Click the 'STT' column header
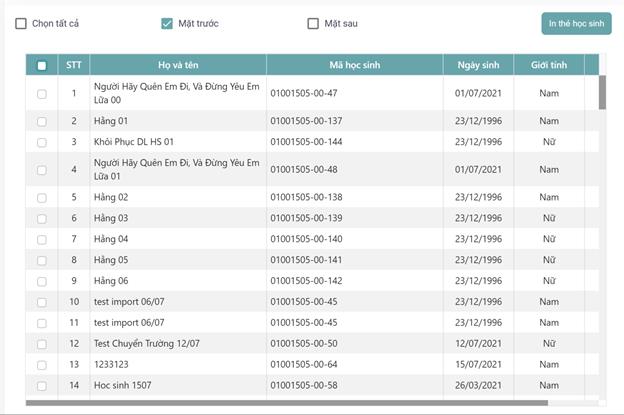624x415 pixels. coord(74,66)
